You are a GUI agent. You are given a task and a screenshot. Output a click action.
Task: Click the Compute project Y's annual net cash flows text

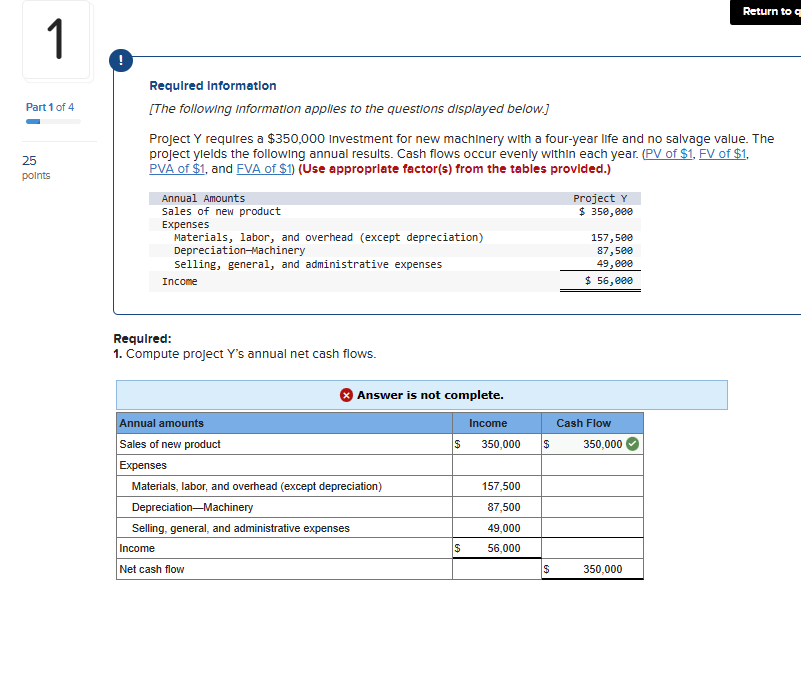point(251,354)
